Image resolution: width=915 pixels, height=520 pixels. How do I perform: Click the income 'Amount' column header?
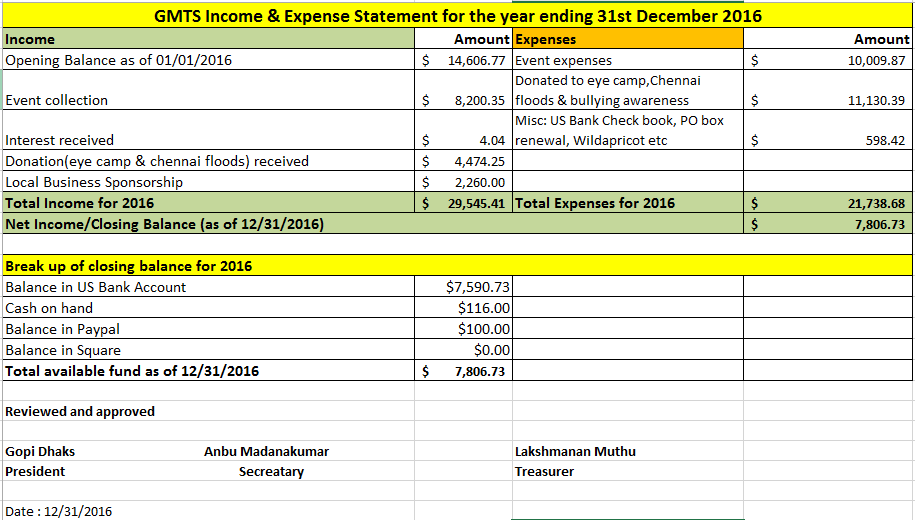(463, 39)
